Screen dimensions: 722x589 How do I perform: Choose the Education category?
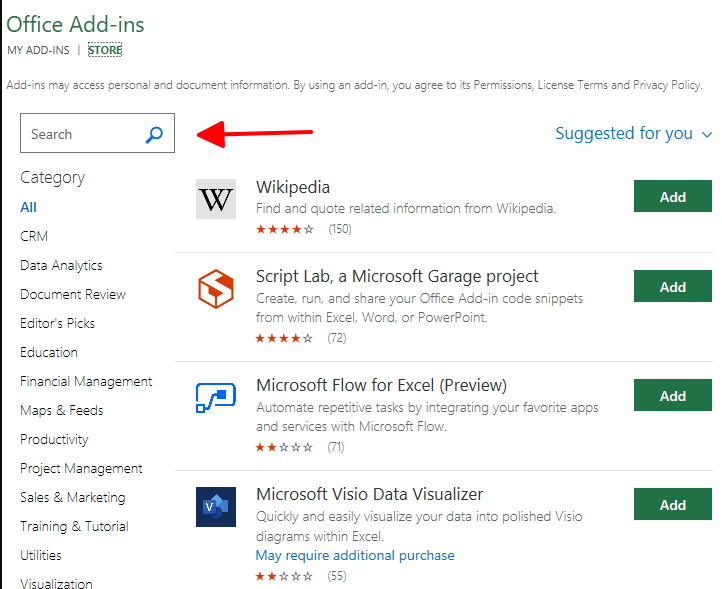(x=49, y=352)
